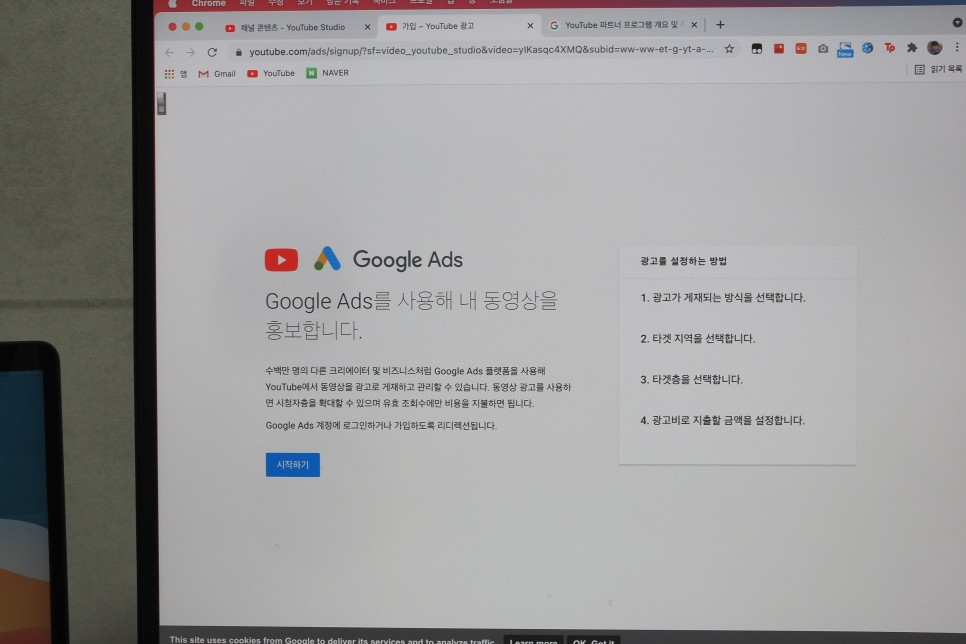The image size is (966, 644).
Task: Open a new tab with the plus
Action: click(x=720, y=25)
